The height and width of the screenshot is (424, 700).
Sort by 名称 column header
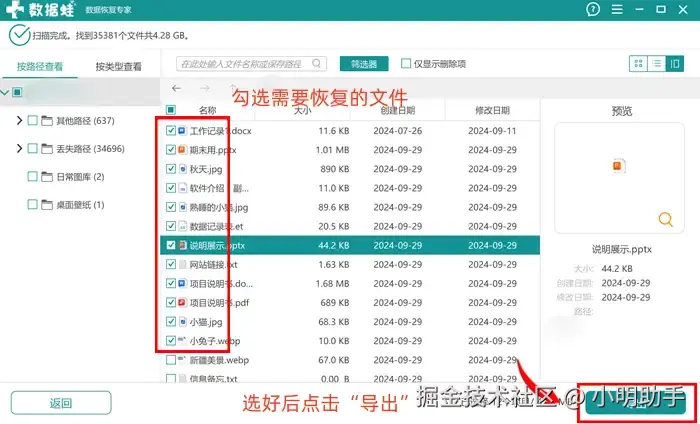(208, 110)
